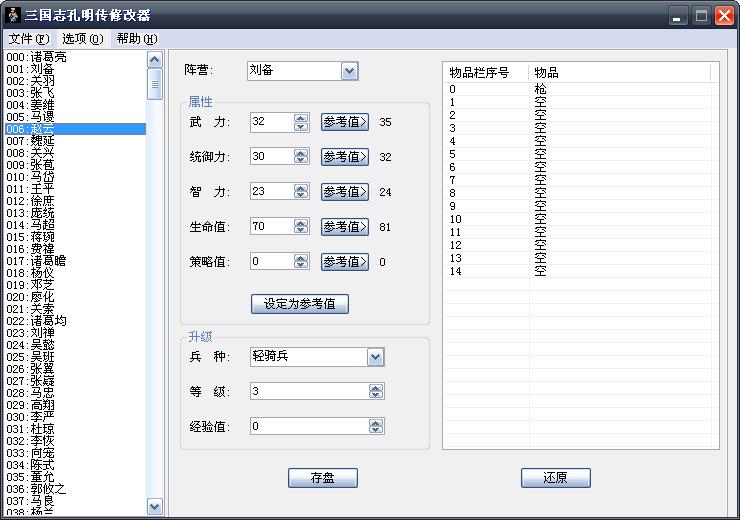This screenshot has height=520, width=740.
Task: Click the 武力 spinner arrows
Action: 301,122
